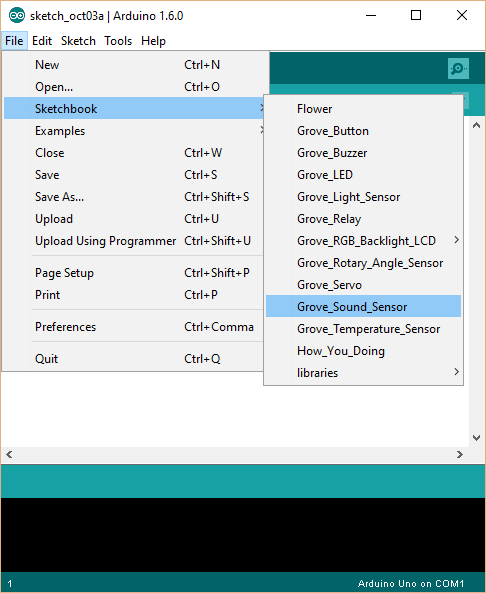Open the How_You_Doing sketch
Viewport: 486px width, 593px height.
(363, 351)
